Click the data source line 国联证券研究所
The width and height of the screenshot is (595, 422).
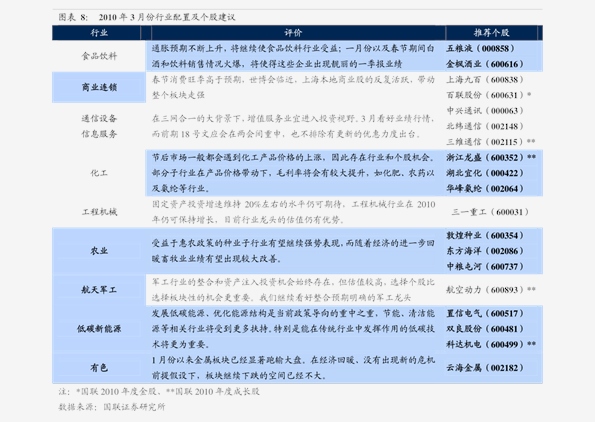pyautogui.click(x=112, y=407)
